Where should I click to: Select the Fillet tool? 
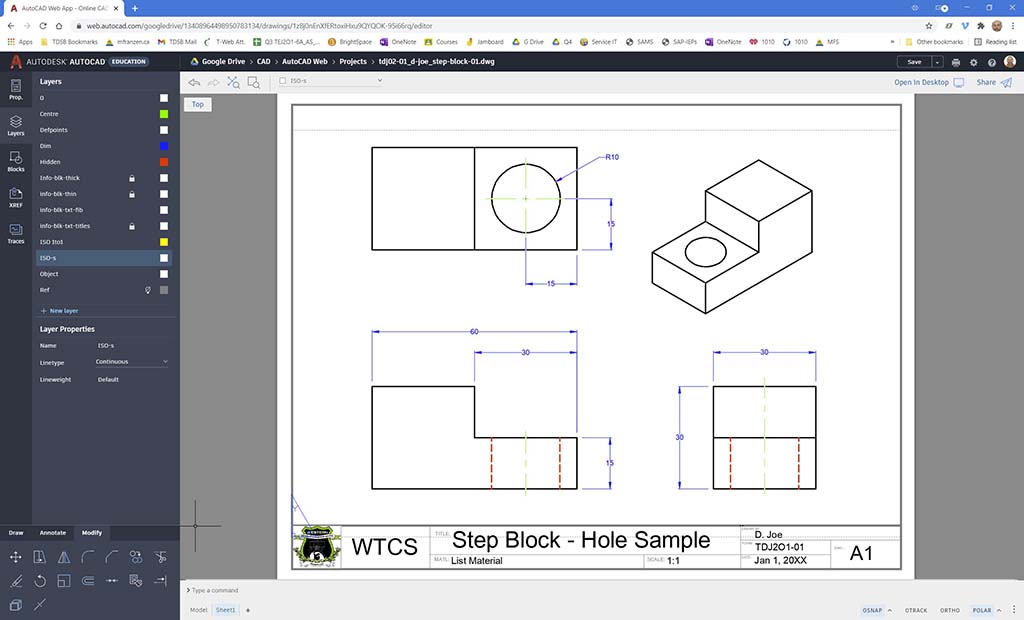[x=88, y=557]
